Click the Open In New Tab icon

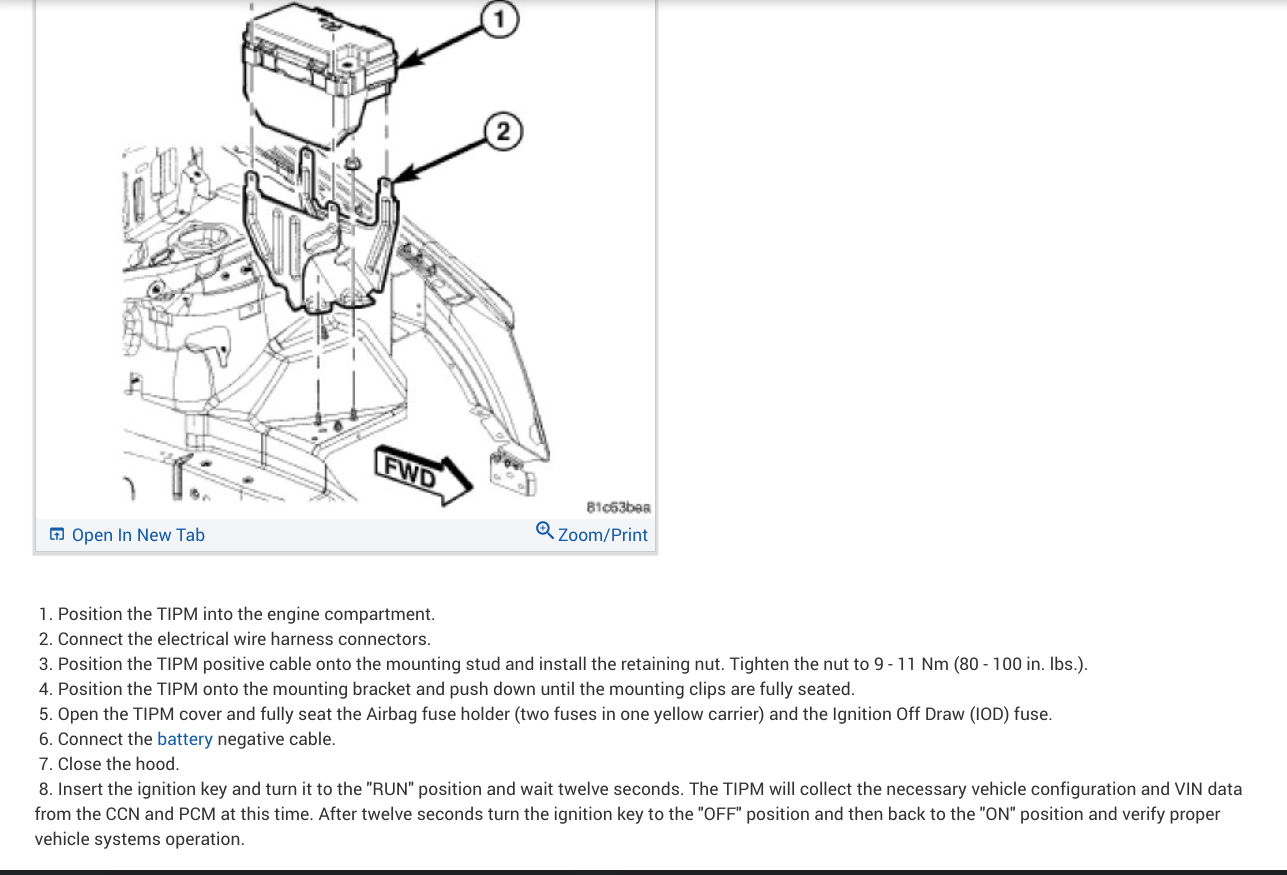(x=57, y=535)
